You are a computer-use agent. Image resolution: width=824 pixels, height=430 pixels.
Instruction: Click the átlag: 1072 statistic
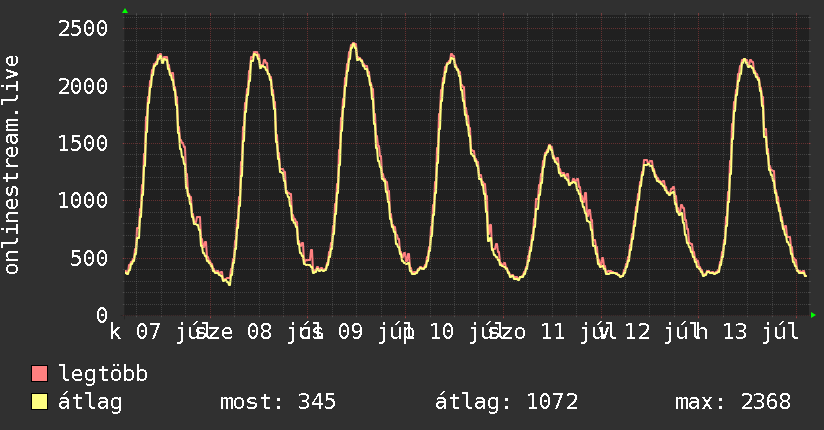coord(507,402)
